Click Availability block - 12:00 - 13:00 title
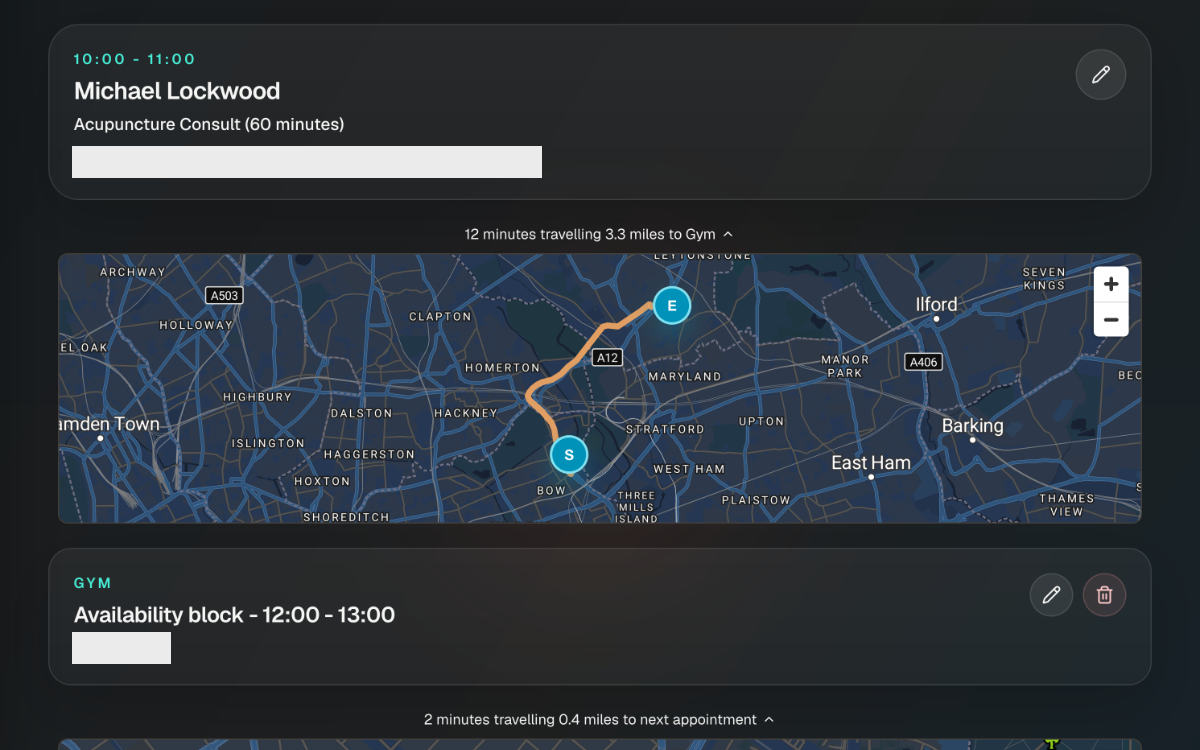1200x750 pixels. [x=234, y=614]
